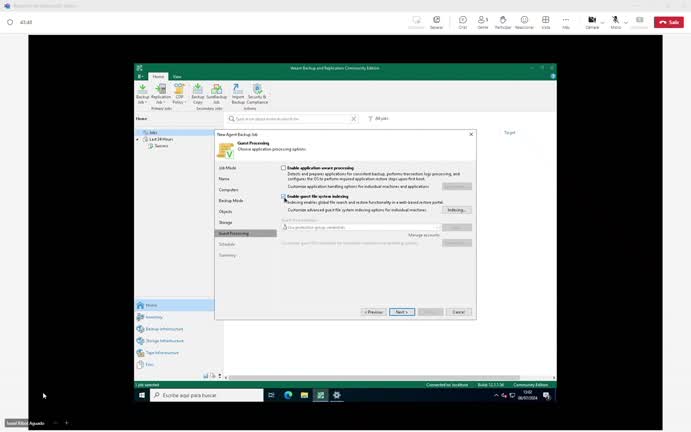This screenshot has width=691, height=432.
Task: Raise hand with the Participar icon
Action: pyautogui.click(x=502, y=22)
